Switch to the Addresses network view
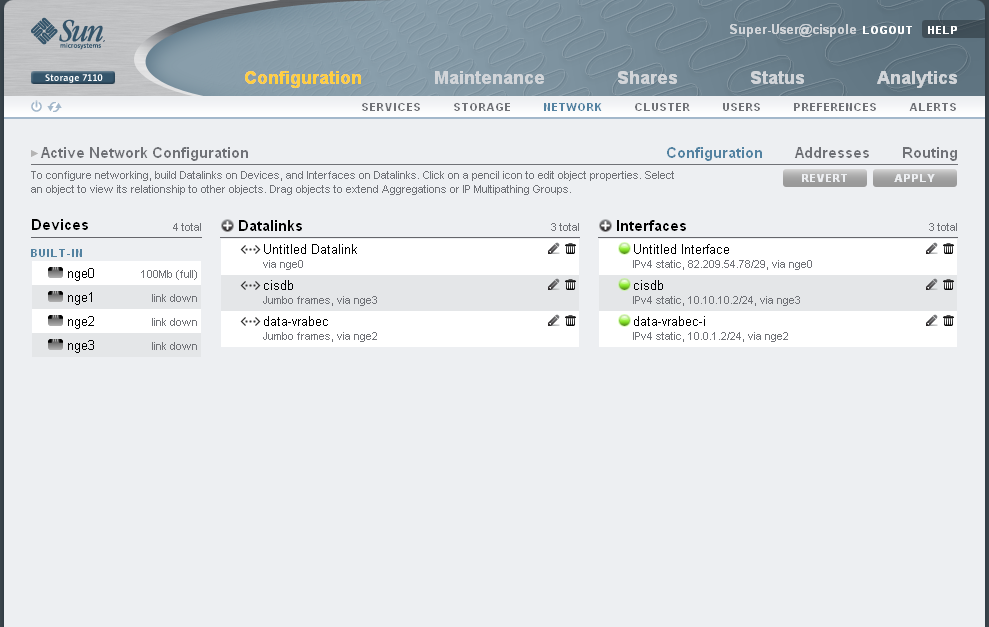The width and height of the screenshot is (989, 627). [x=832, y=153]
